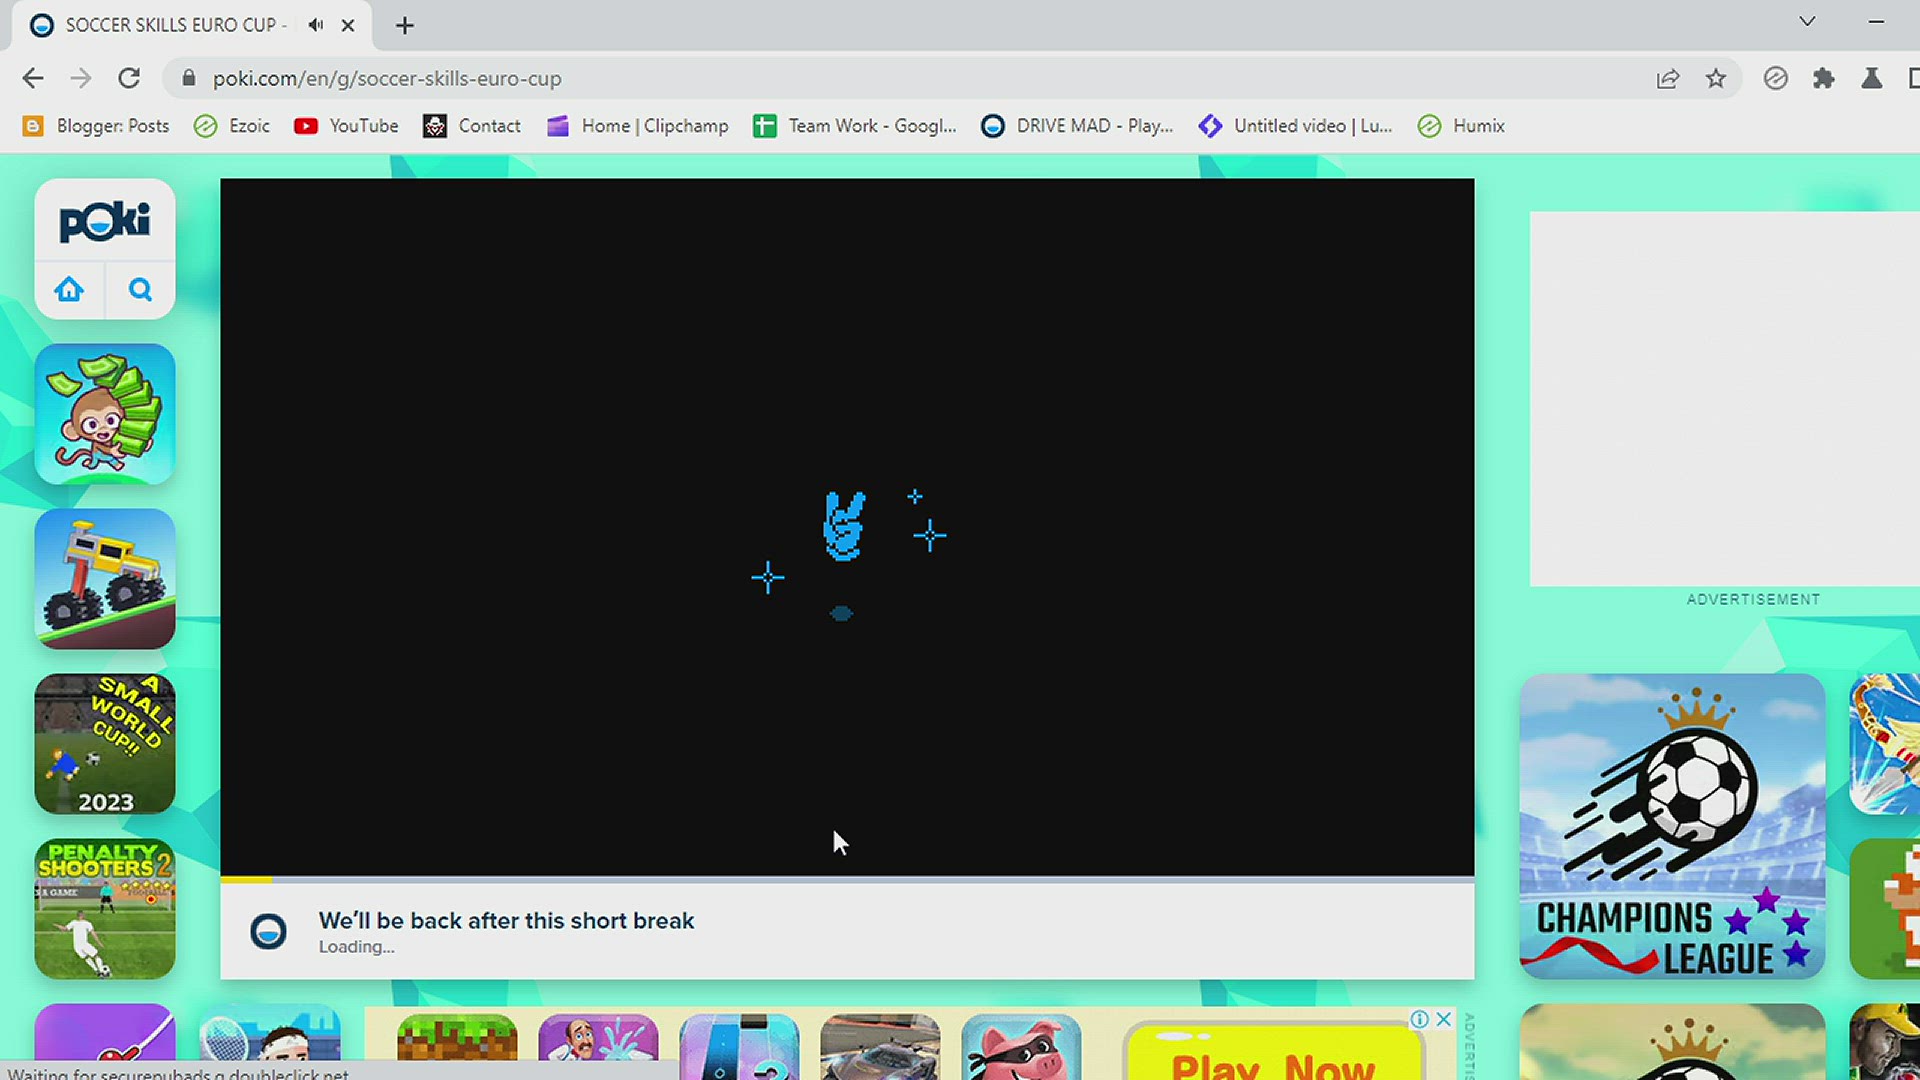Image resolution: width=1920 pixels, height=1080 pixels.
Task: Open the Untitled video bookmark
Action: (x=1296, y=126)
